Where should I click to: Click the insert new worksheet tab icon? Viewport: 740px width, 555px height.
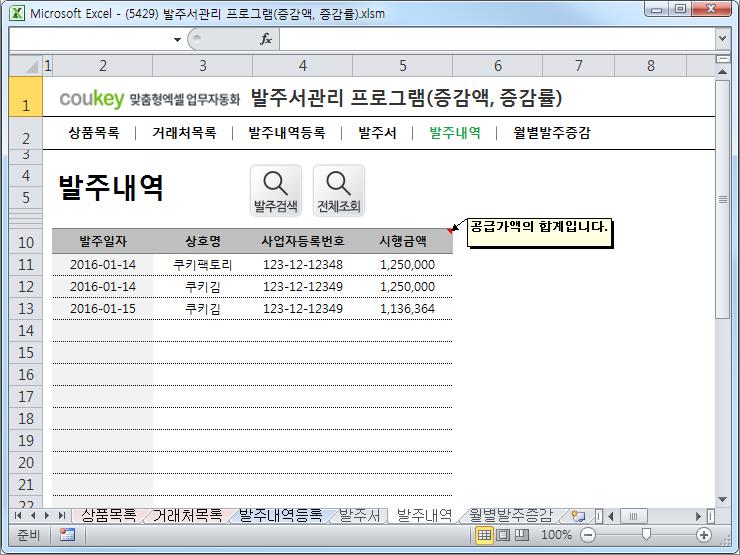point(577,515)
